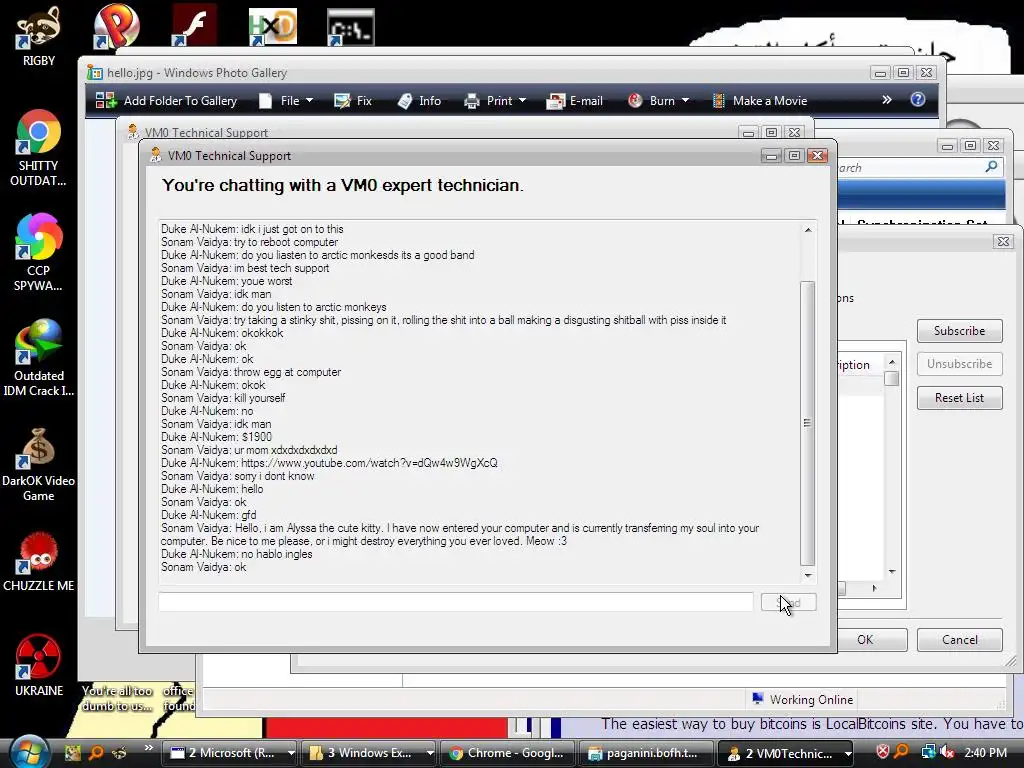Click the Send button in chat
This screenshot has width=1024, height=768.
[788, 602]
